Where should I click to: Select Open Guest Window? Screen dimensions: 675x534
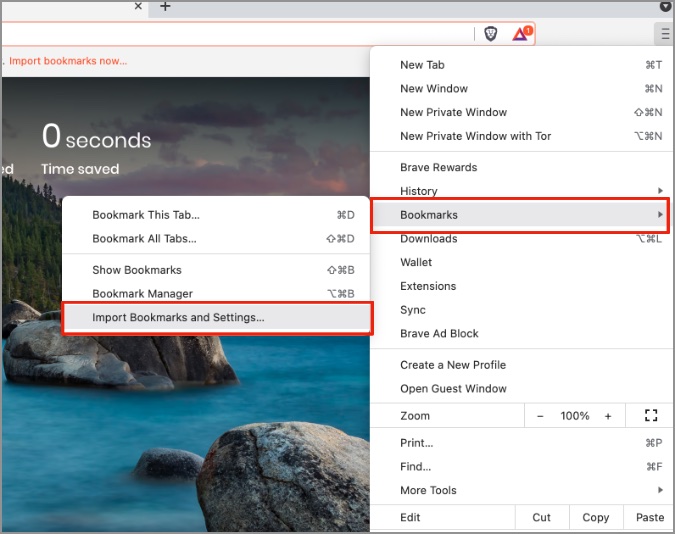(x=522, y=388)
